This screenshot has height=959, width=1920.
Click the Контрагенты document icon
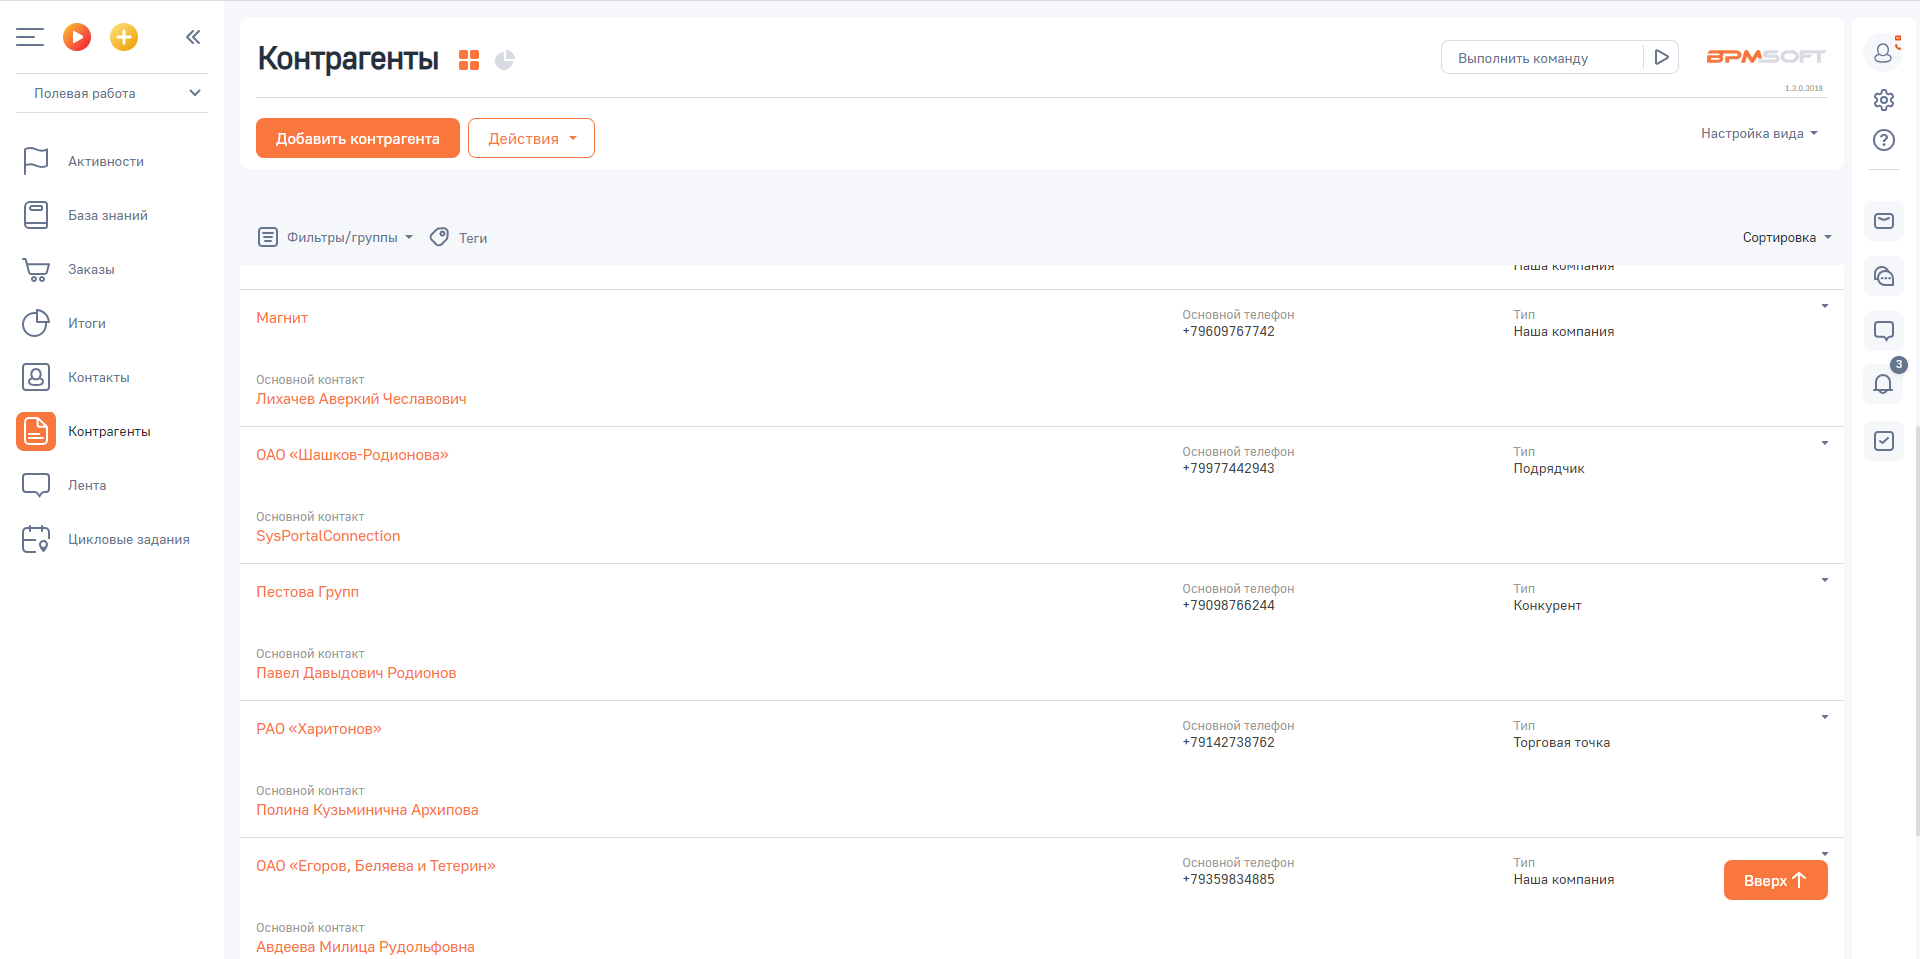(36, 431)
